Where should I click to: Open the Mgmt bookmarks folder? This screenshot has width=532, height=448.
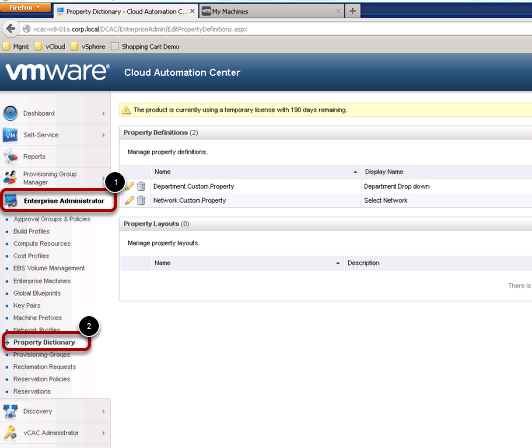click(16, 46)
